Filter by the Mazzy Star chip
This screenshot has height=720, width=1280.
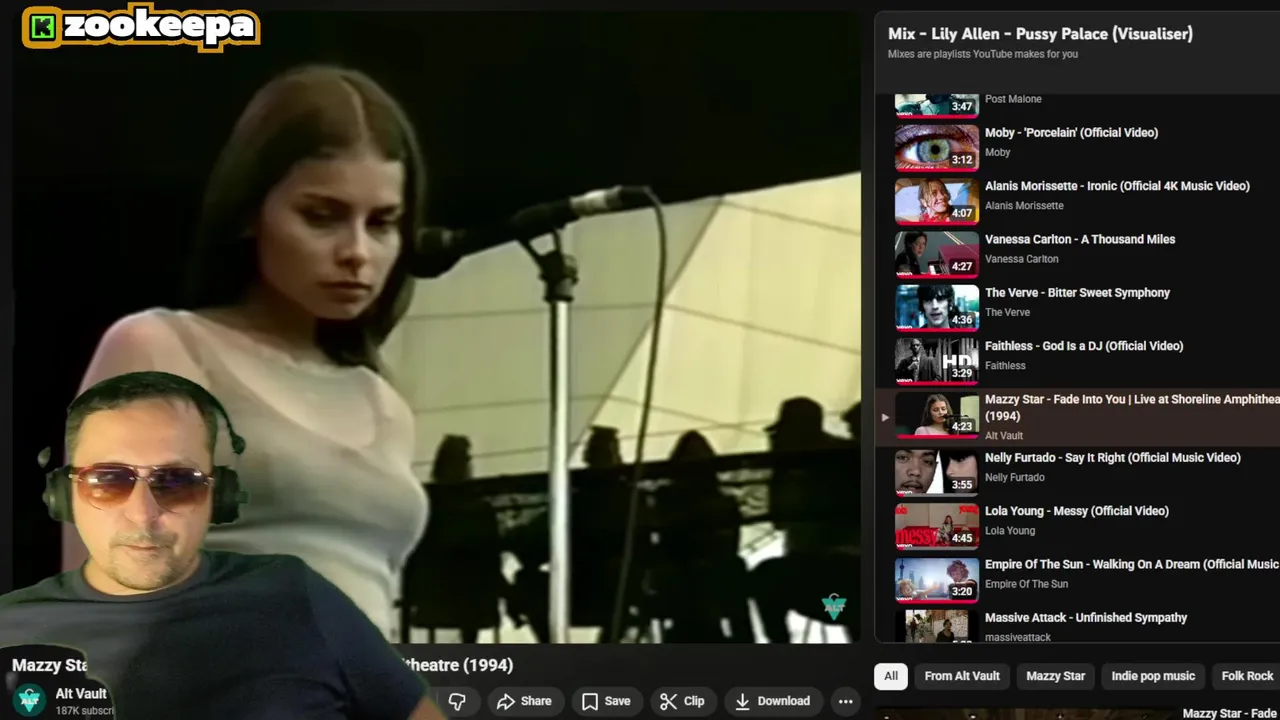(1055, 676)
